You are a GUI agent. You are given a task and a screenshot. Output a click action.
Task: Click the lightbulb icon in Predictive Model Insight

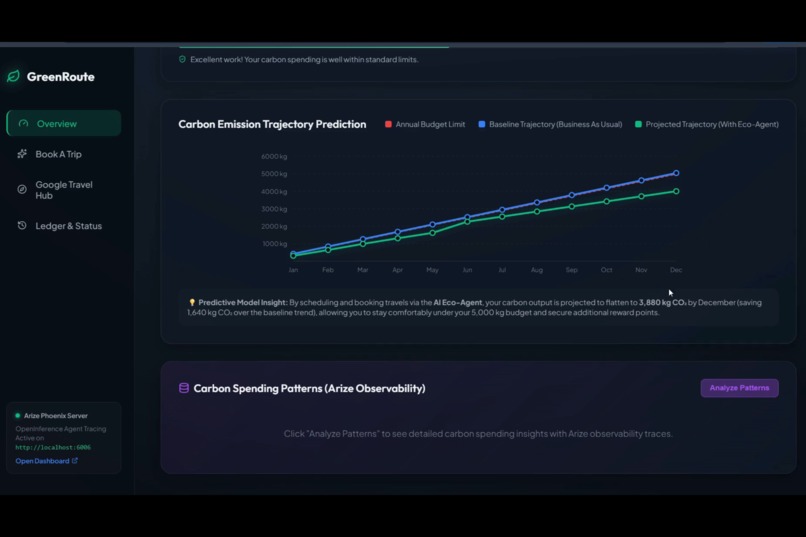(192, 303)
